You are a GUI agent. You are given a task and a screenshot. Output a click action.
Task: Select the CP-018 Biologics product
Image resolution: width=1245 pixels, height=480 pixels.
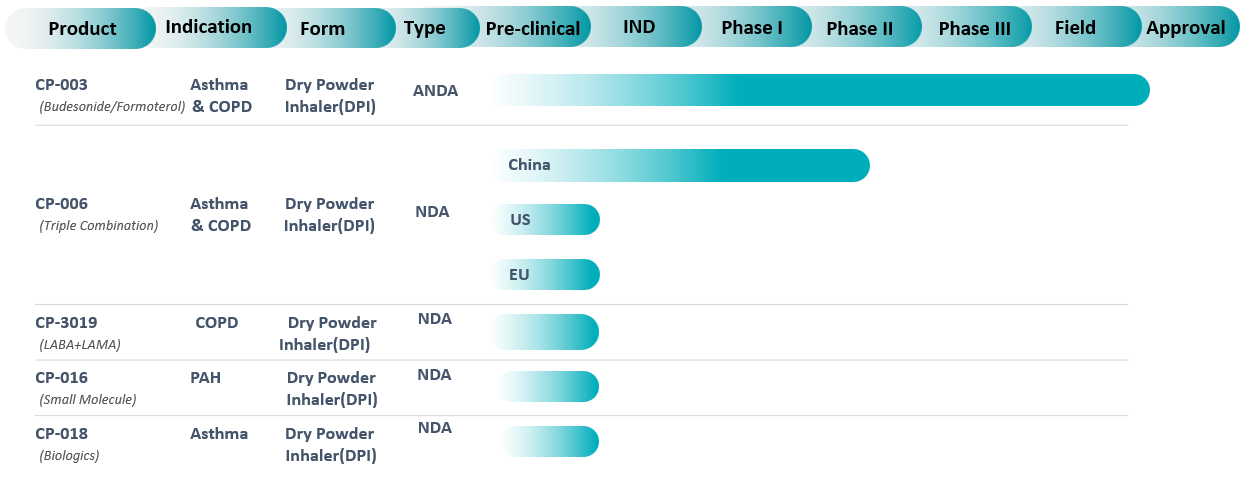(x=62, y=434)
